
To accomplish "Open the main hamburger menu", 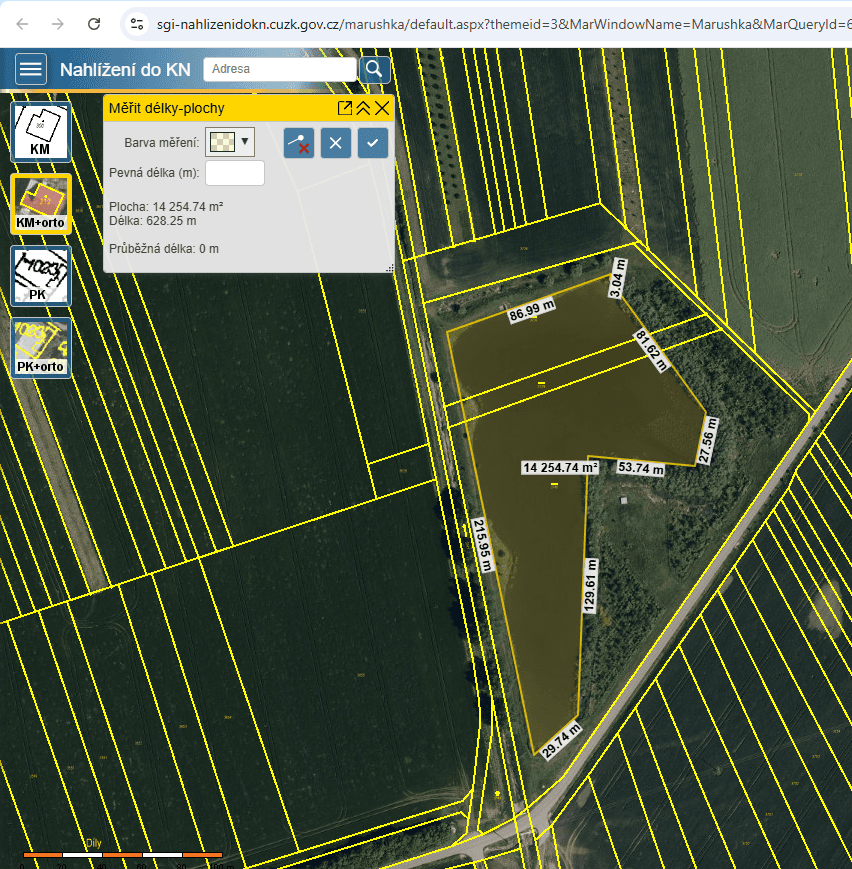I will click(x=31, y=69).
